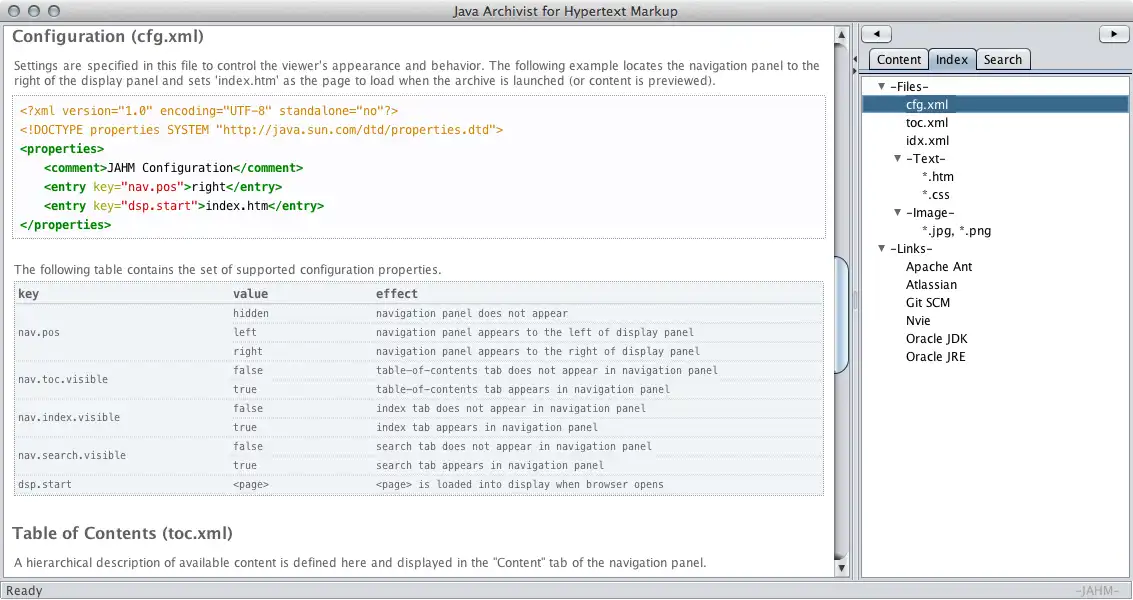Click the split-pane divider grip handle
Viewport: 1133px width, 600px height.
pos(855,300)
